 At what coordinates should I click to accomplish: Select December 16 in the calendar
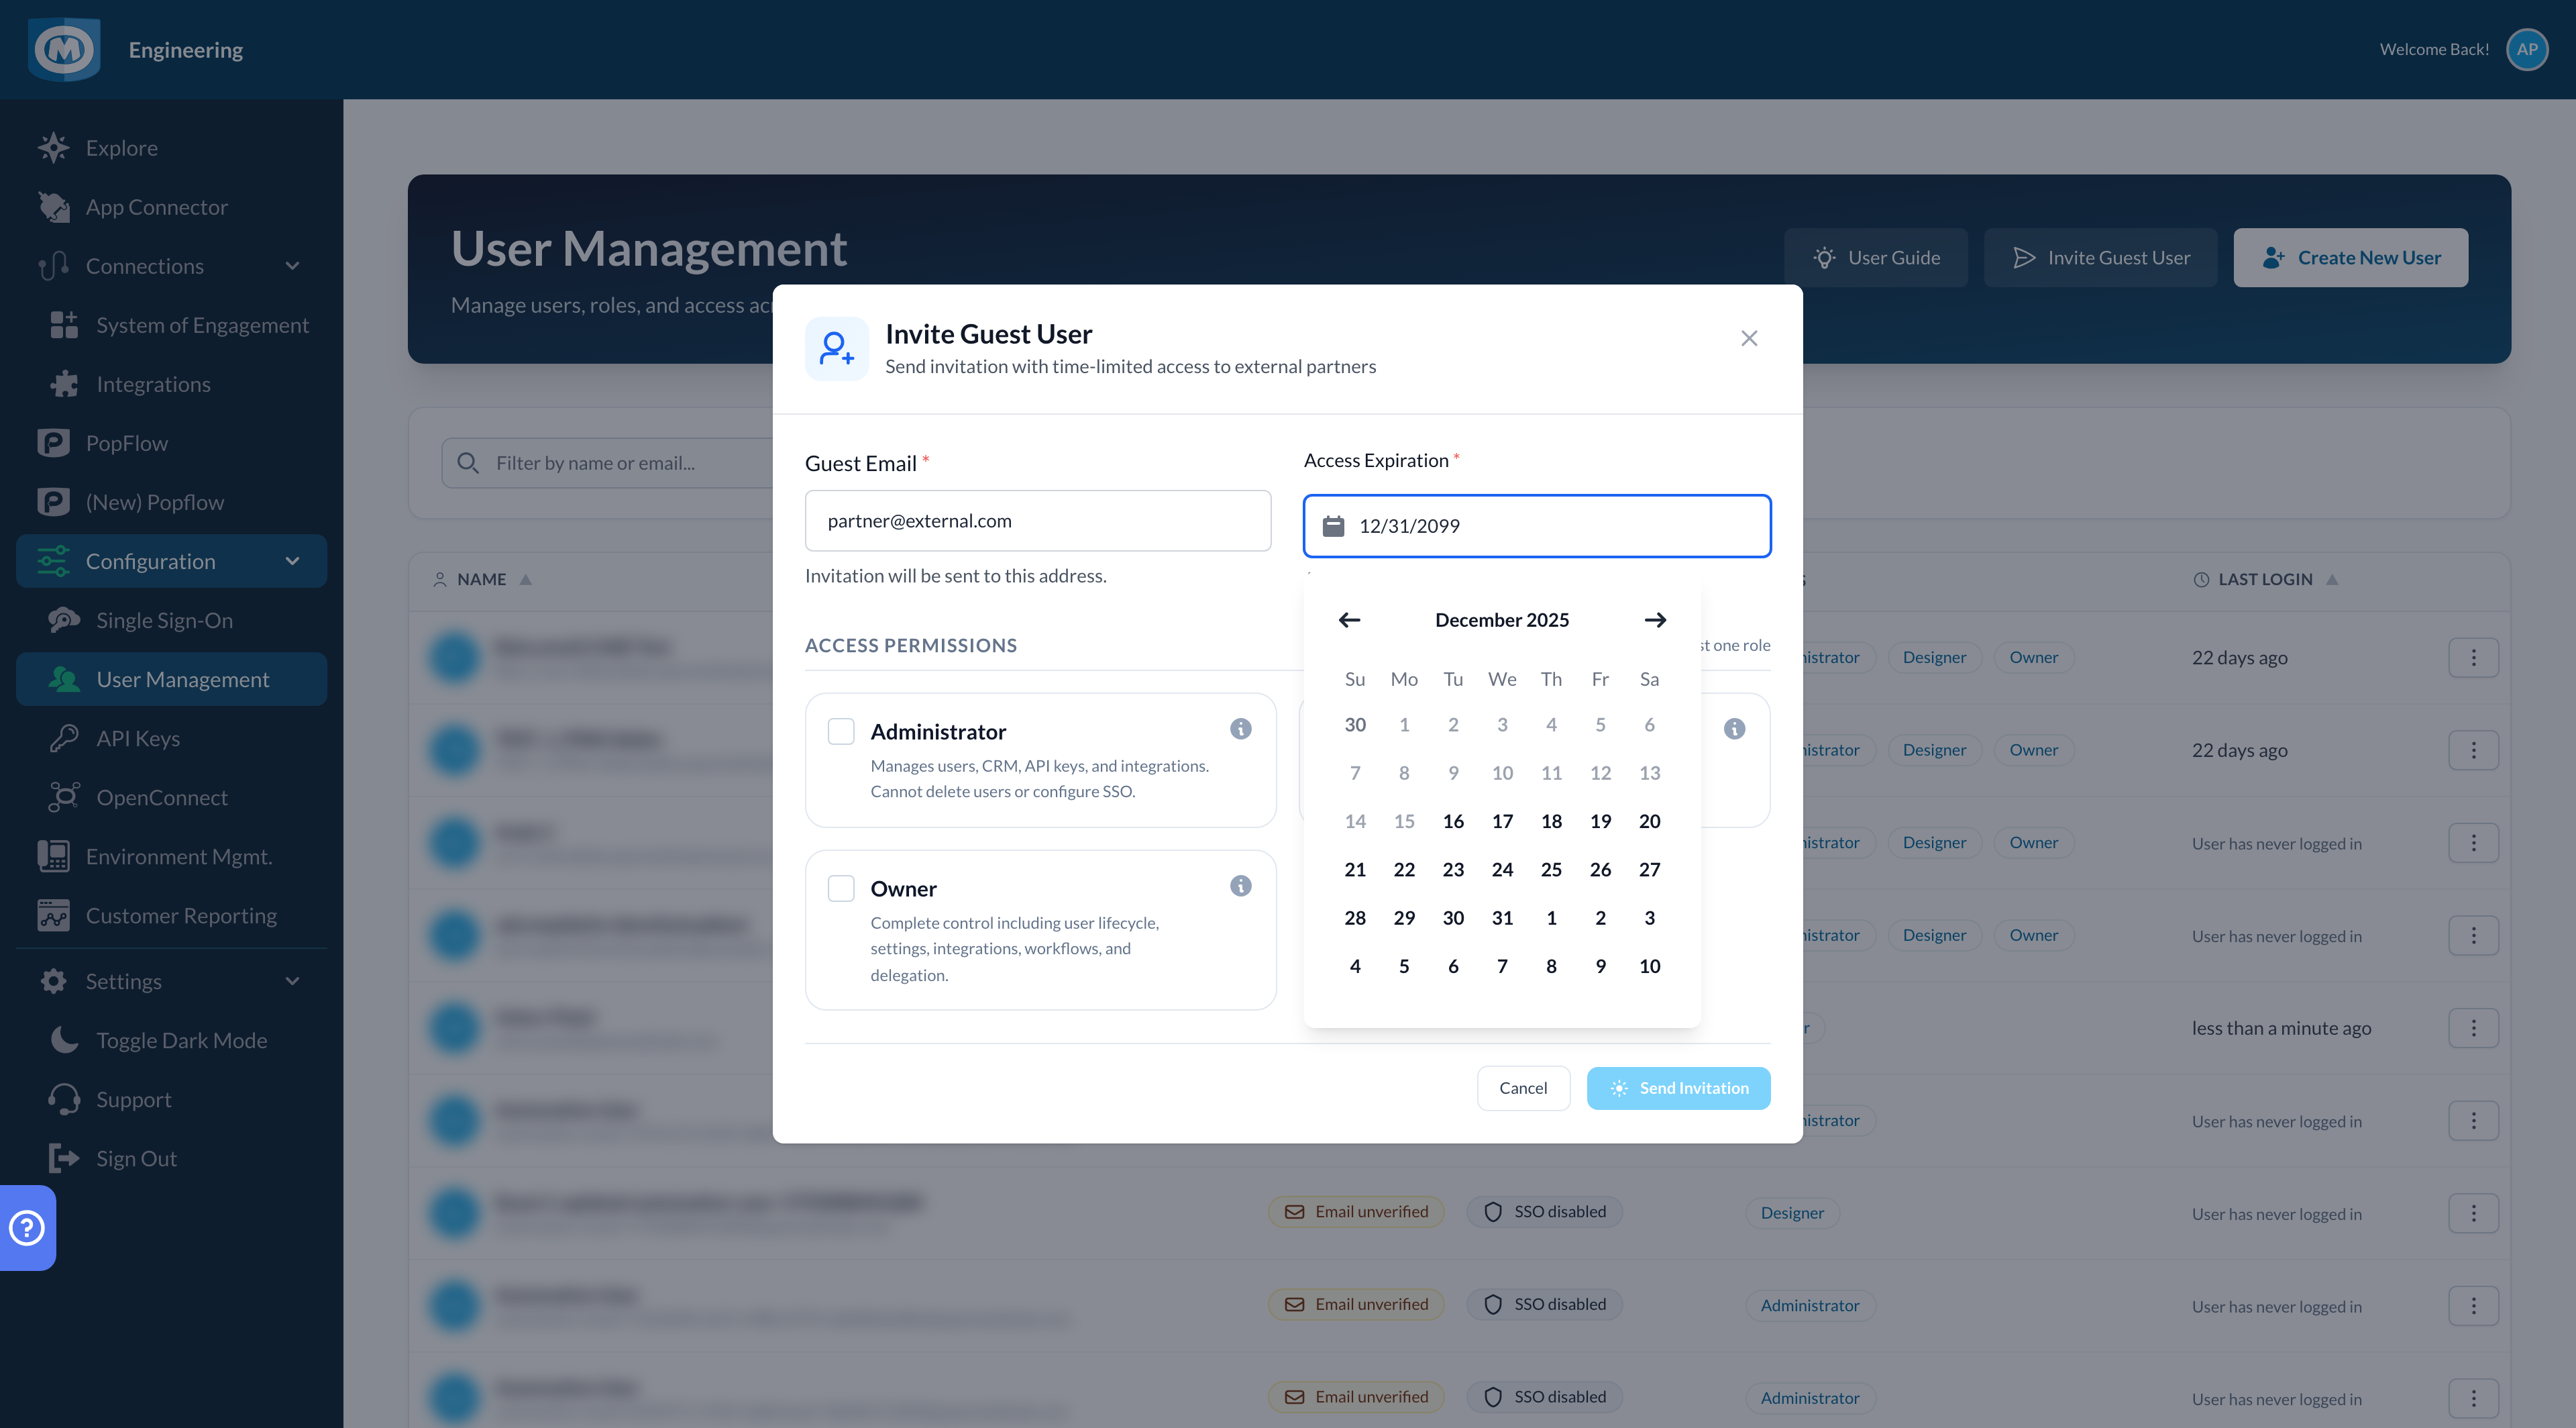1453,821
